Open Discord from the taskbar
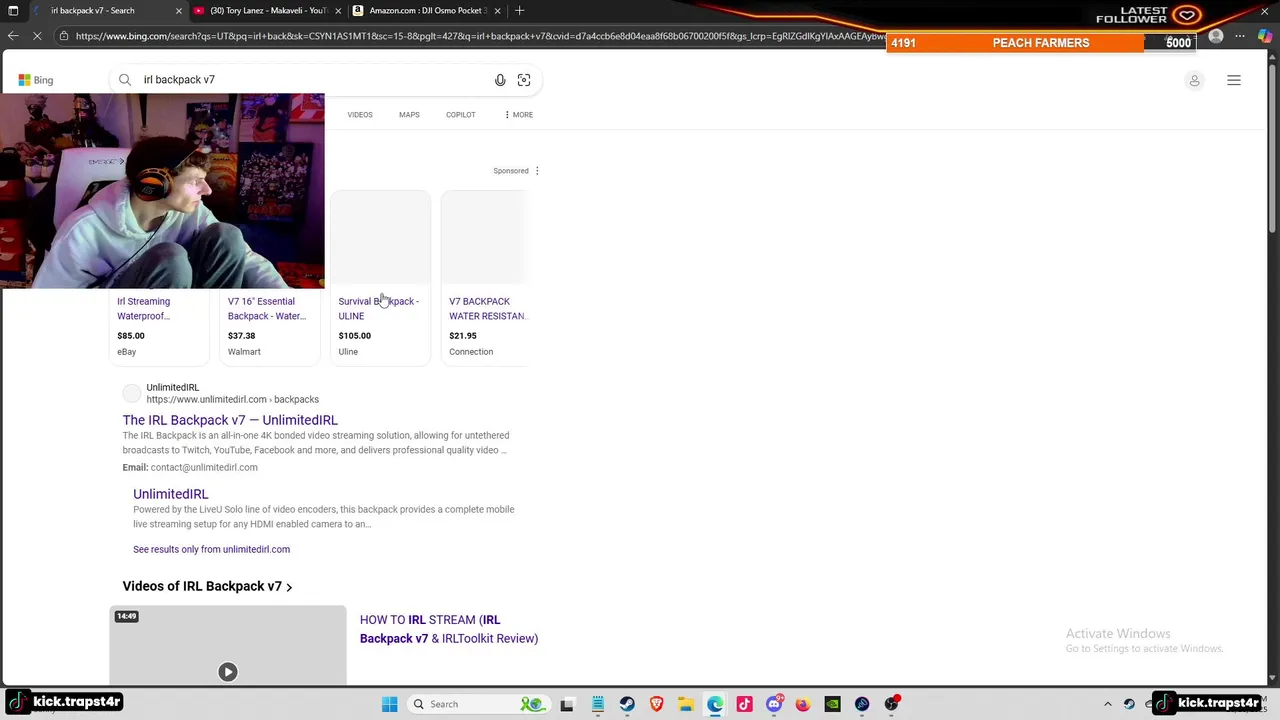 [x=774, y=704]
